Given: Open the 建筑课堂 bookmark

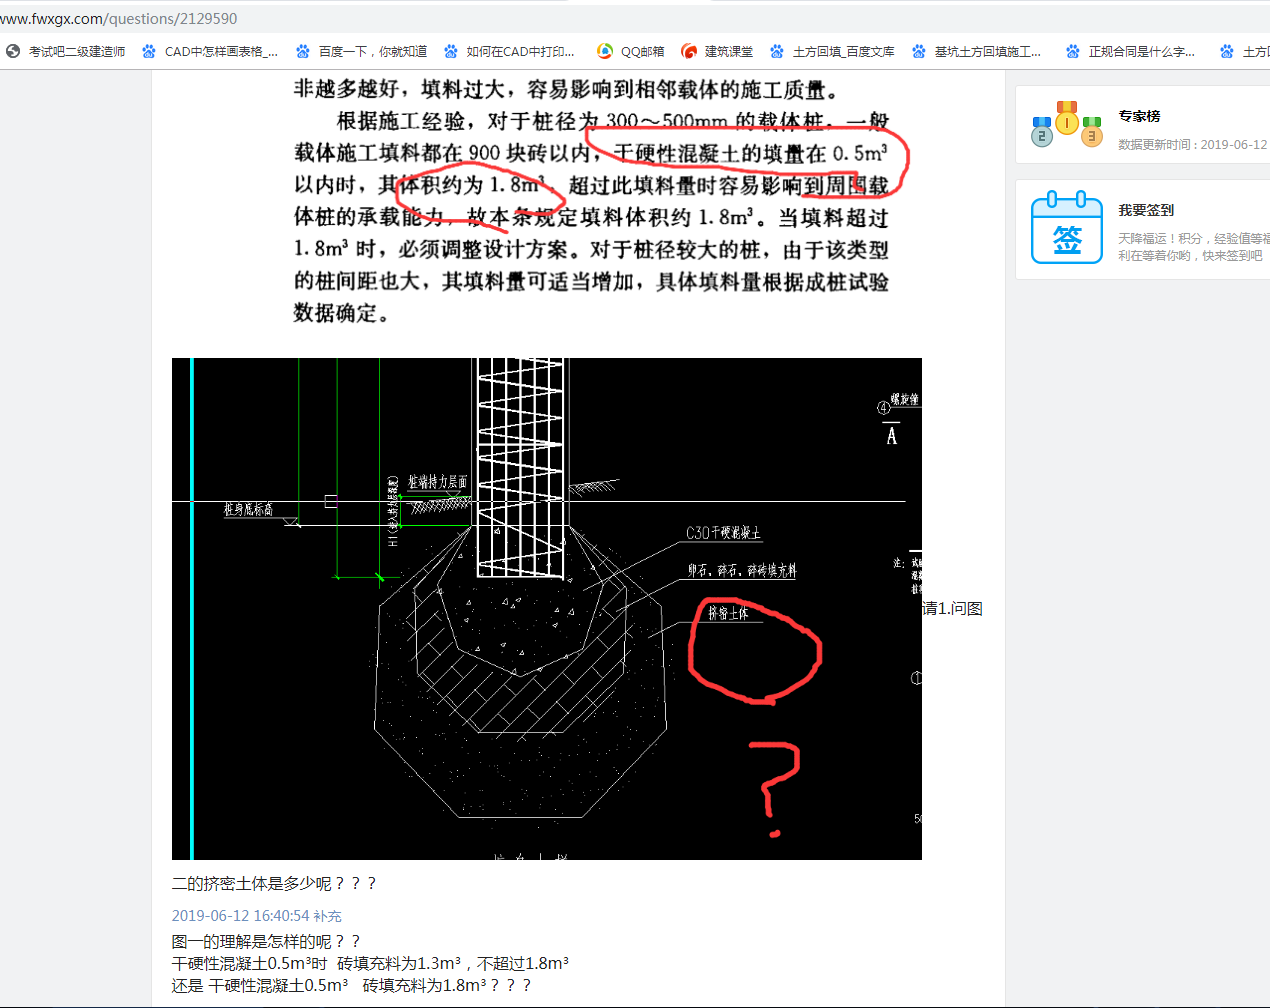Looking at the screenshot, I should pos(717,51).
